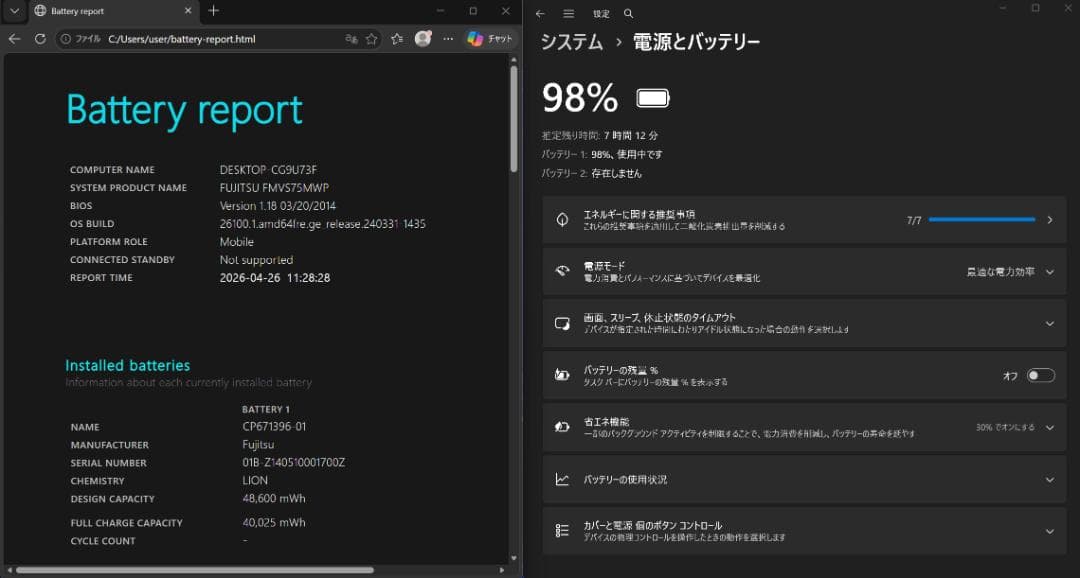Add this page to favorites using the star
Image resolution: width=1080 pixels, height=578 pixels.
pos(371,39)
